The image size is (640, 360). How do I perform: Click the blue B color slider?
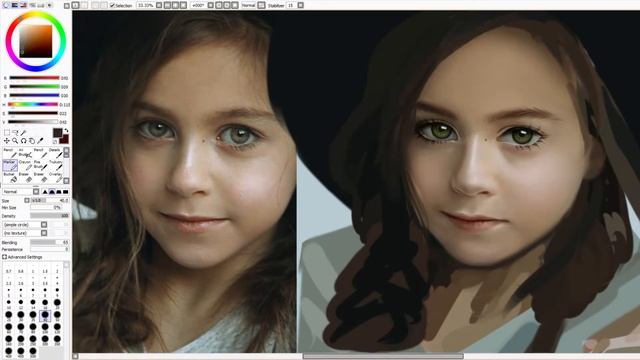(x=34, y=95)
